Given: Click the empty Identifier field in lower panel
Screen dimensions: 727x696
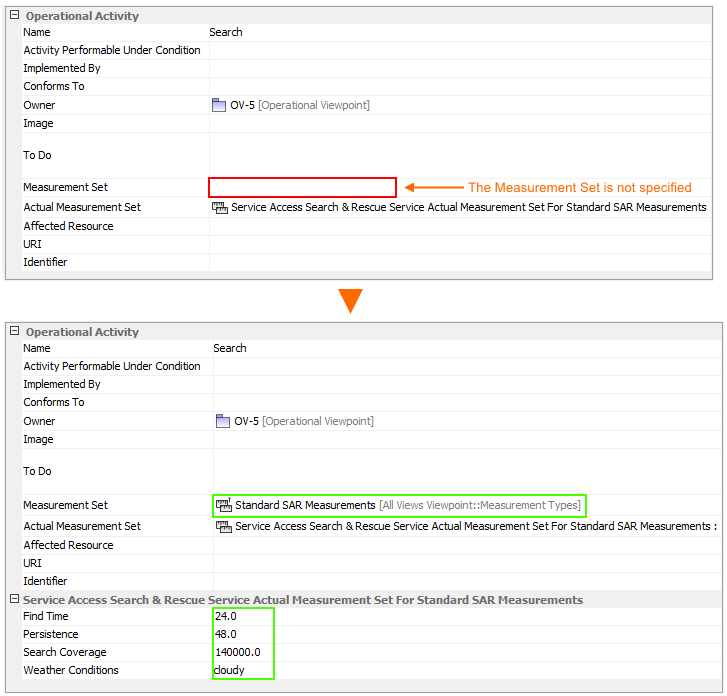Looking at the screenshot, I should 465,581.
